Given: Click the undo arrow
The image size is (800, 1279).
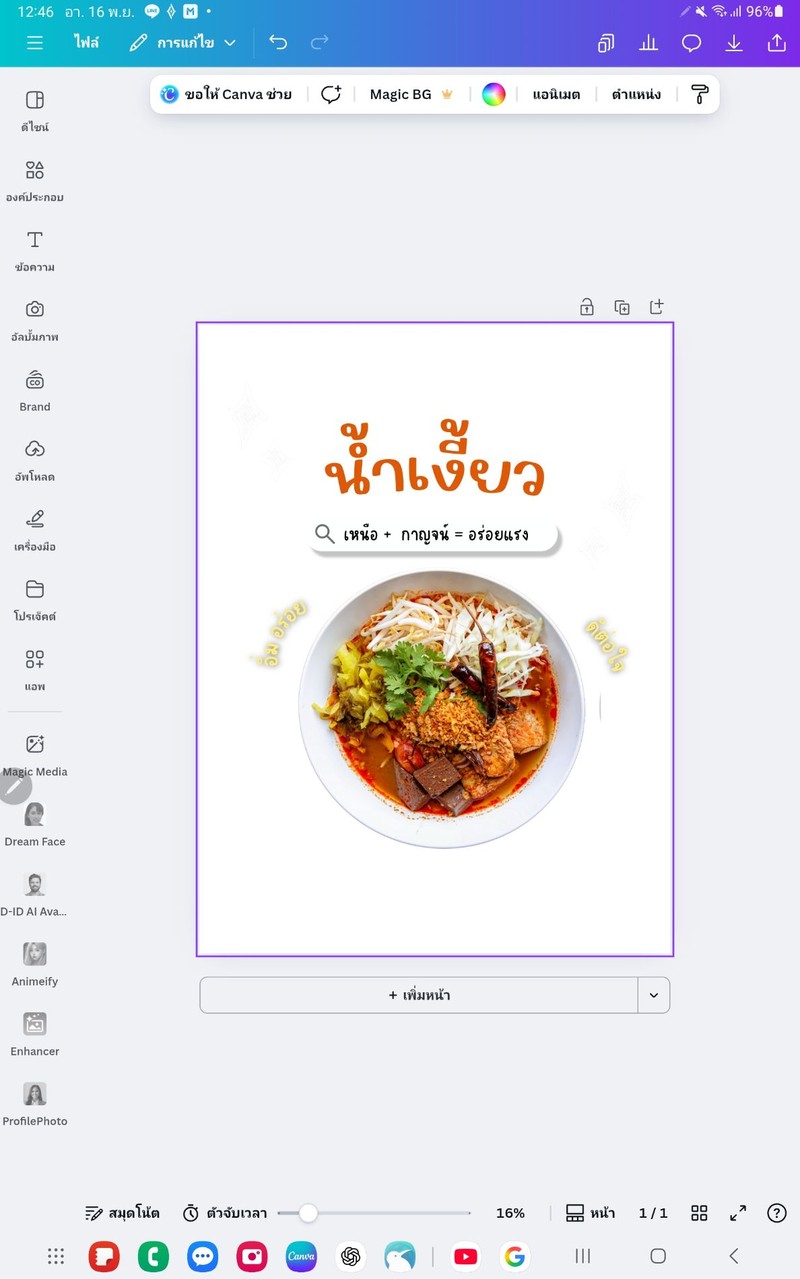Looking at the screenshot, I should [278, 43].
